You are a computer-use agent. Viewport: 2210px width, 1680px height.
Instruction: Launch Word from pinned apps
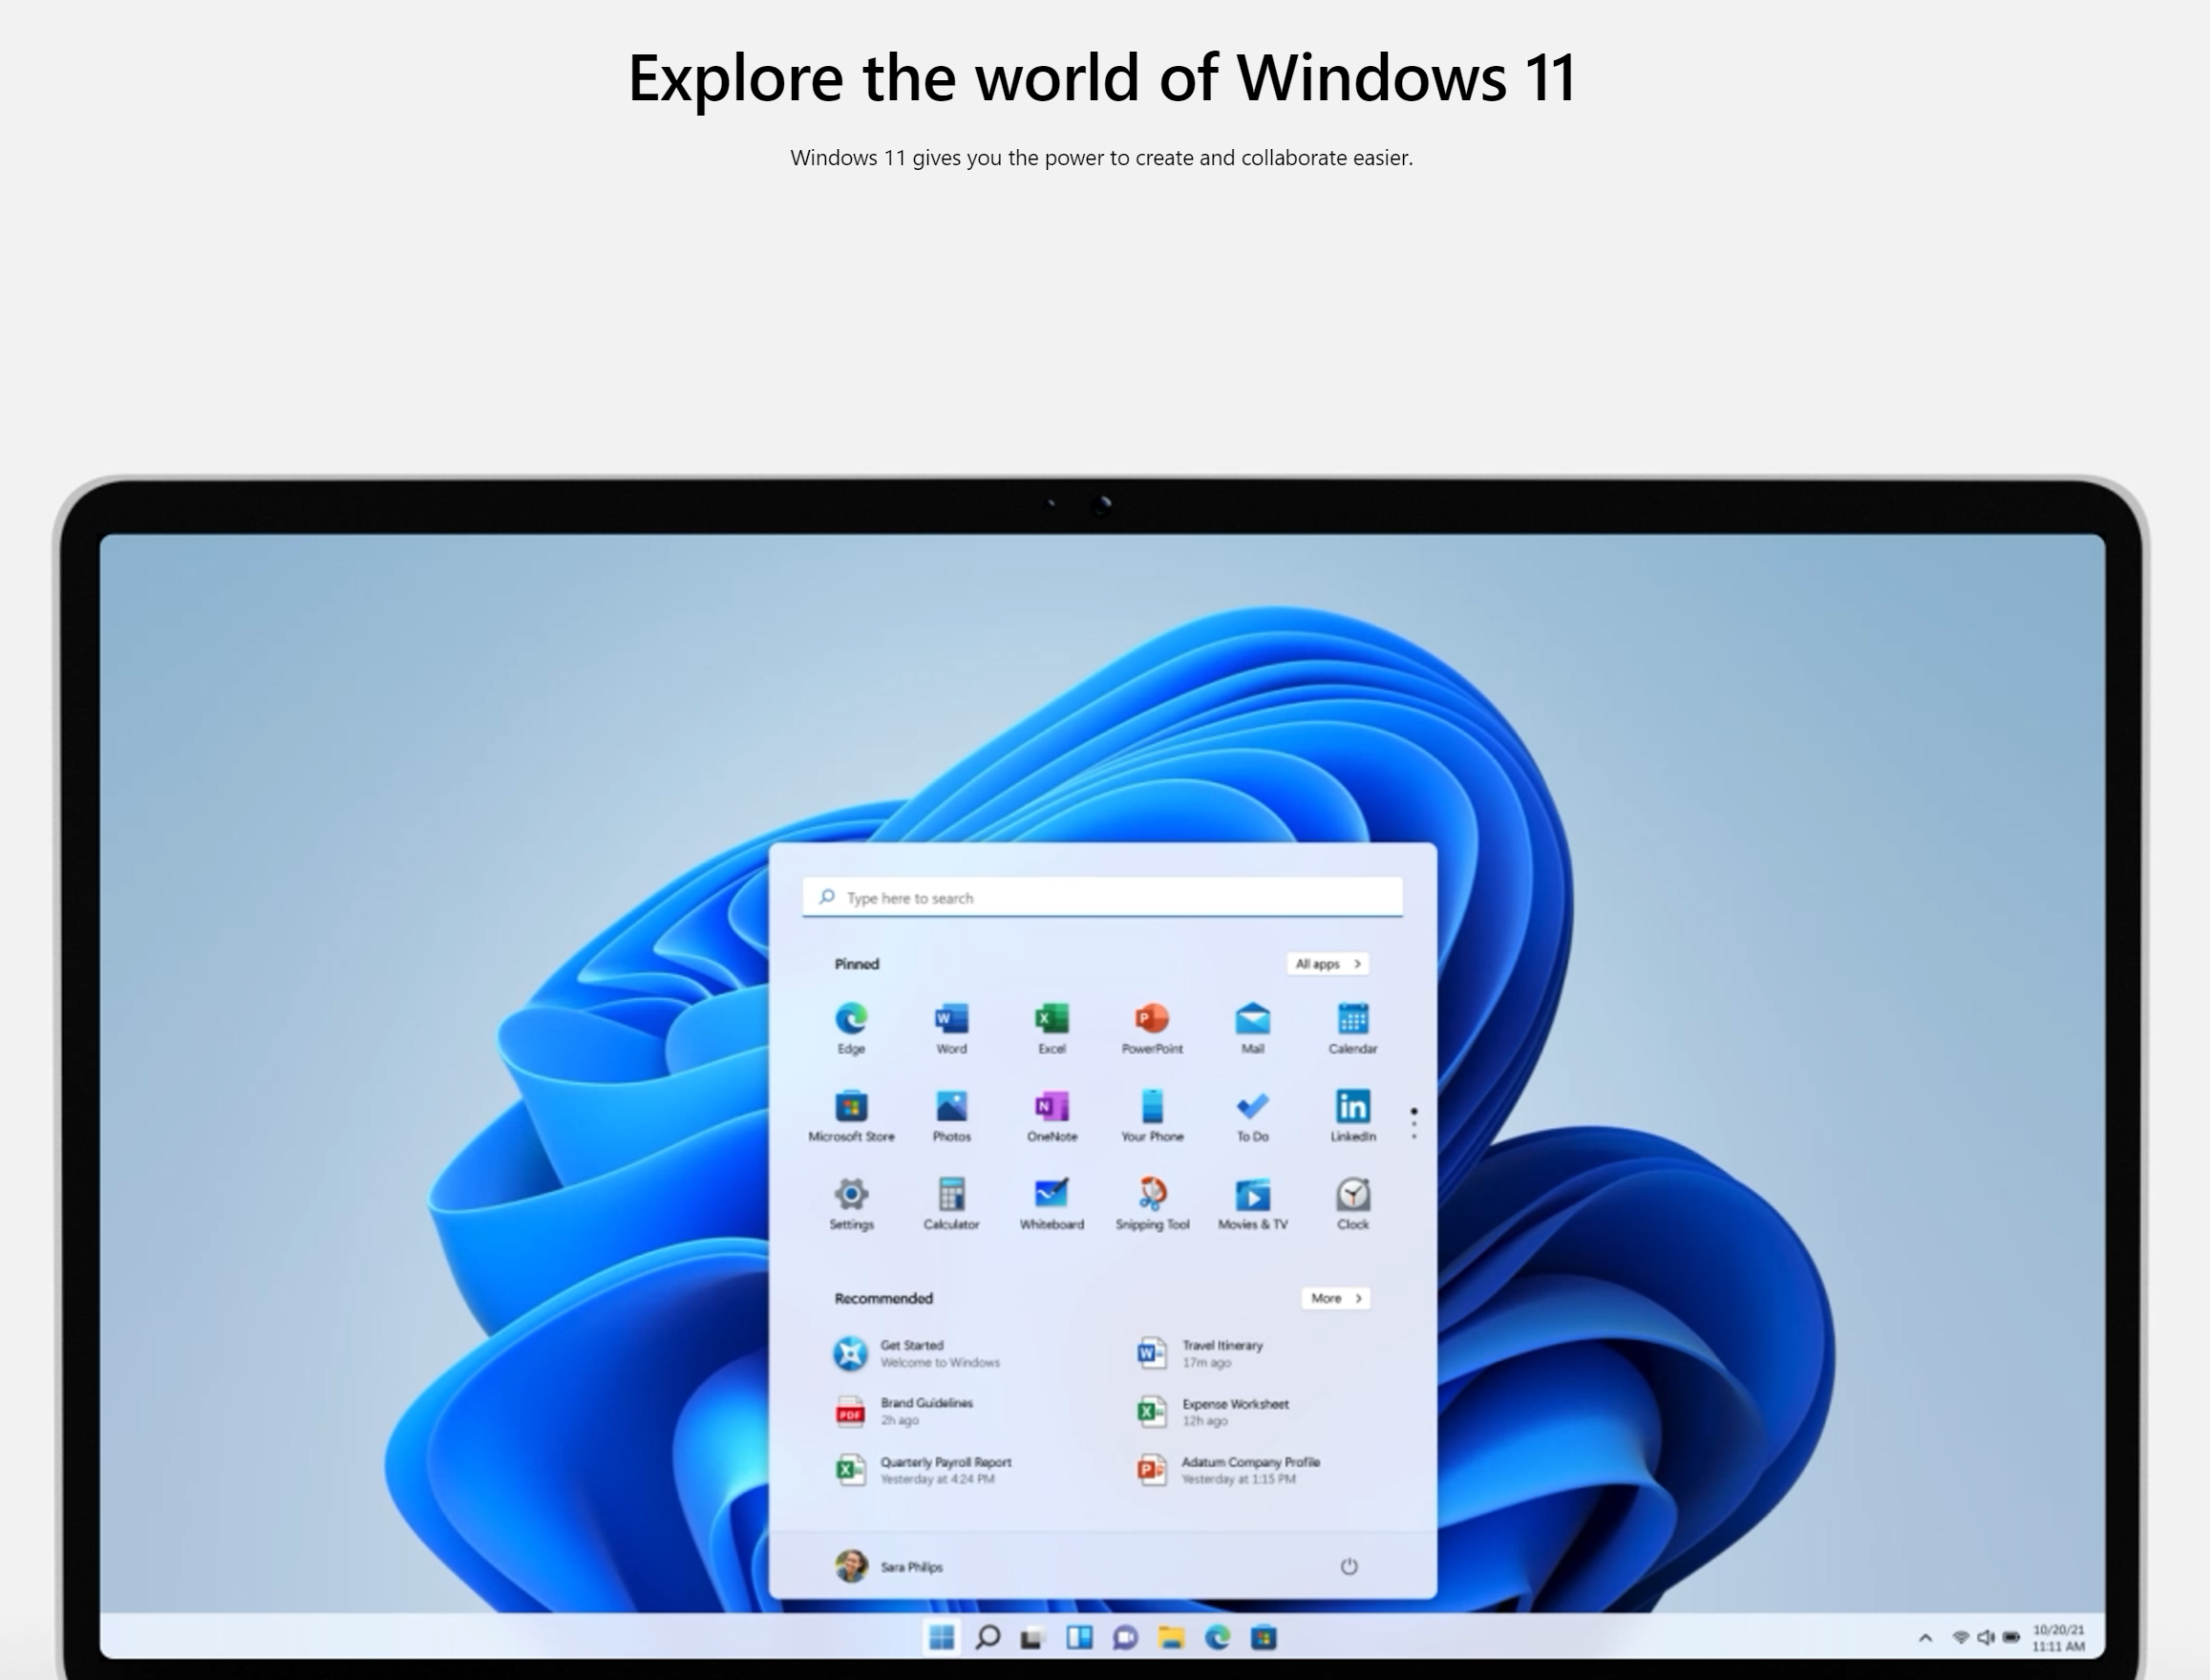pyautogui.click(x=951, y=1027)
